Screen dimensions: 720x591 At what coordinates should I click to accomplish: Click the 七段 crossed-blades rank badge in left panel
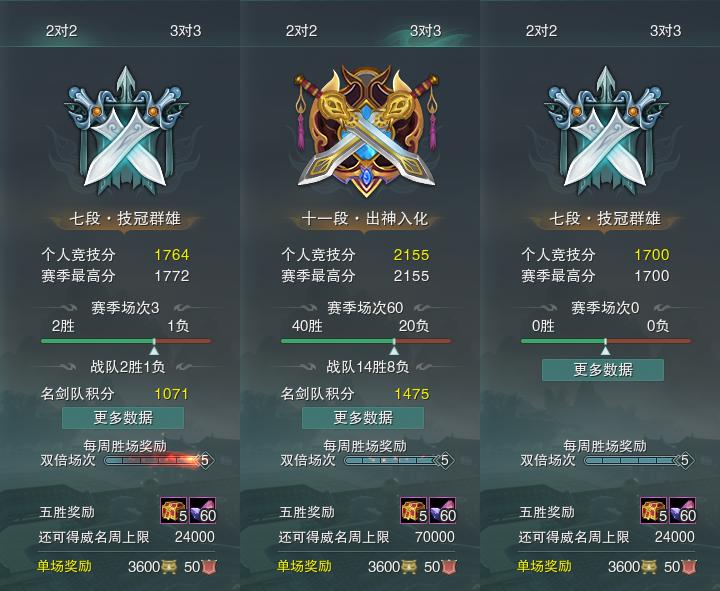125,131
